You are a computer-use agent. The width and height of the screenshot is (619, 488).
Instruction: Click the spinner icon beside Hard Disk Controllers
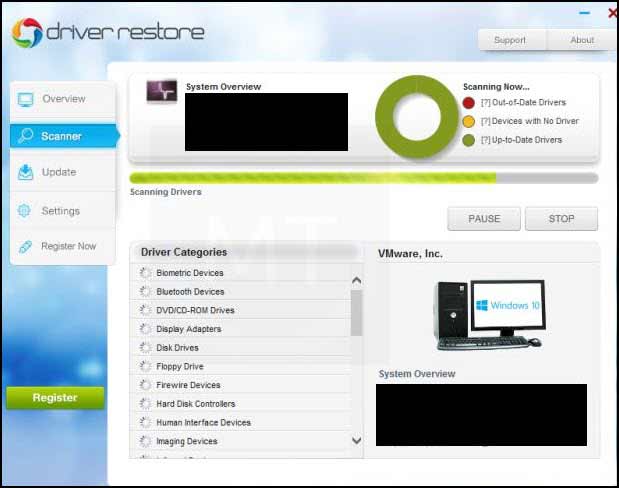tap(145, 404)
